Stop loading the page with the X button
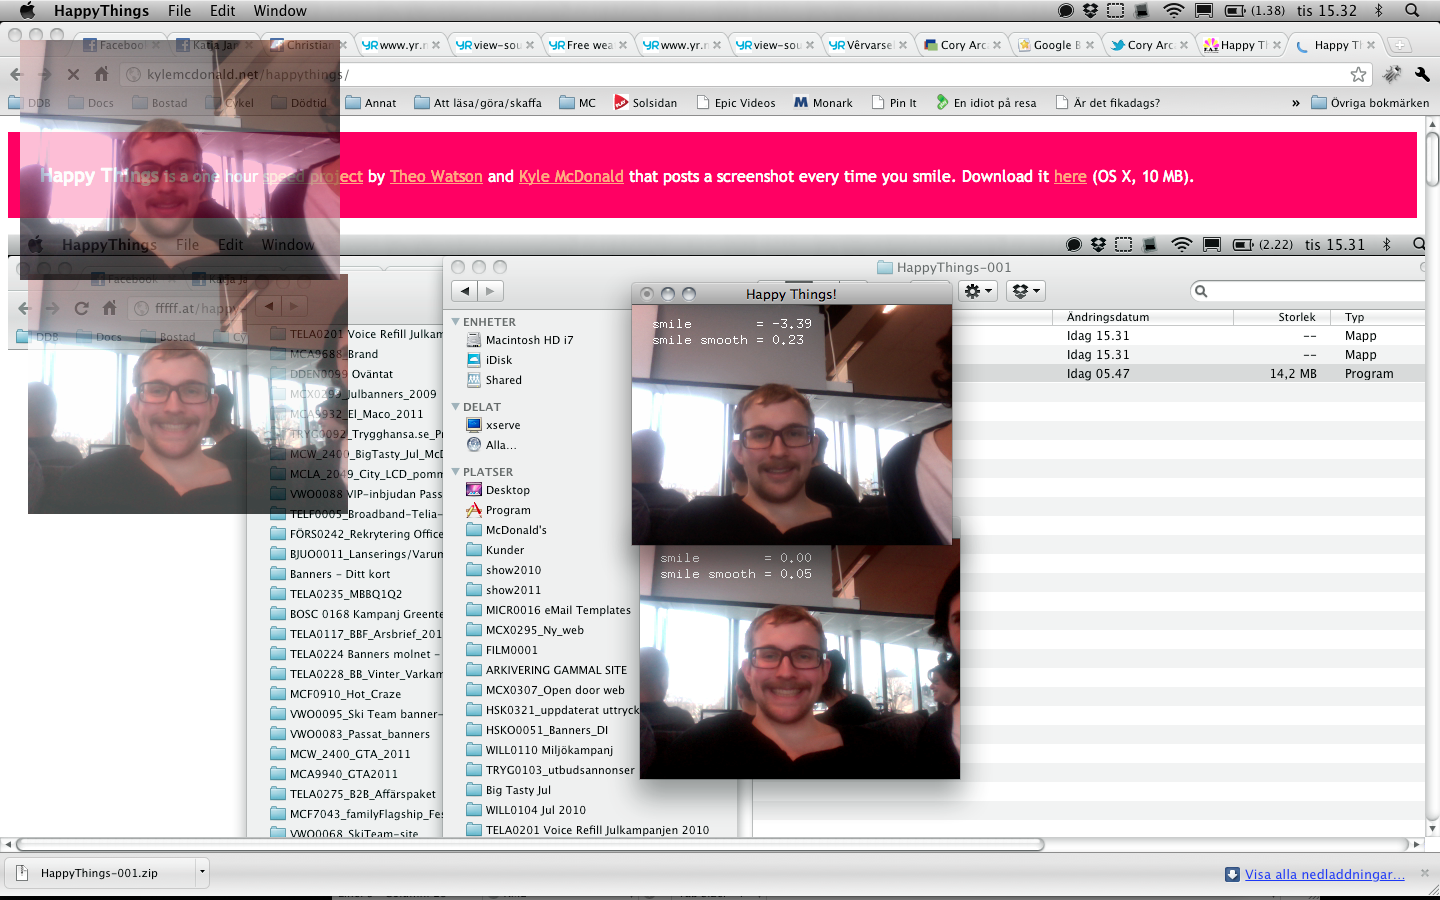This screenshot has height=900, width=1440. 73,74
